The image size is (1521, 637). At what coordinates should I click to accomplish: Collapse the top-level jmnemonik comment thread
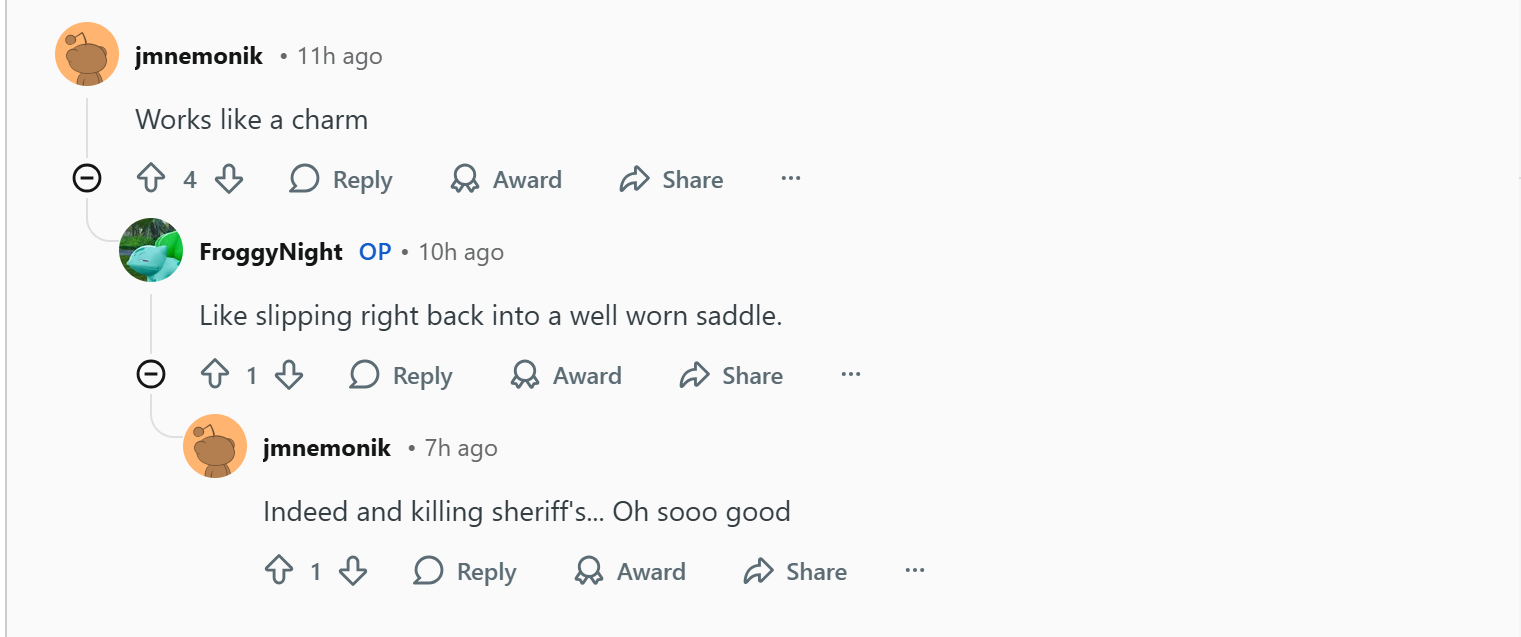click(87, 179)
